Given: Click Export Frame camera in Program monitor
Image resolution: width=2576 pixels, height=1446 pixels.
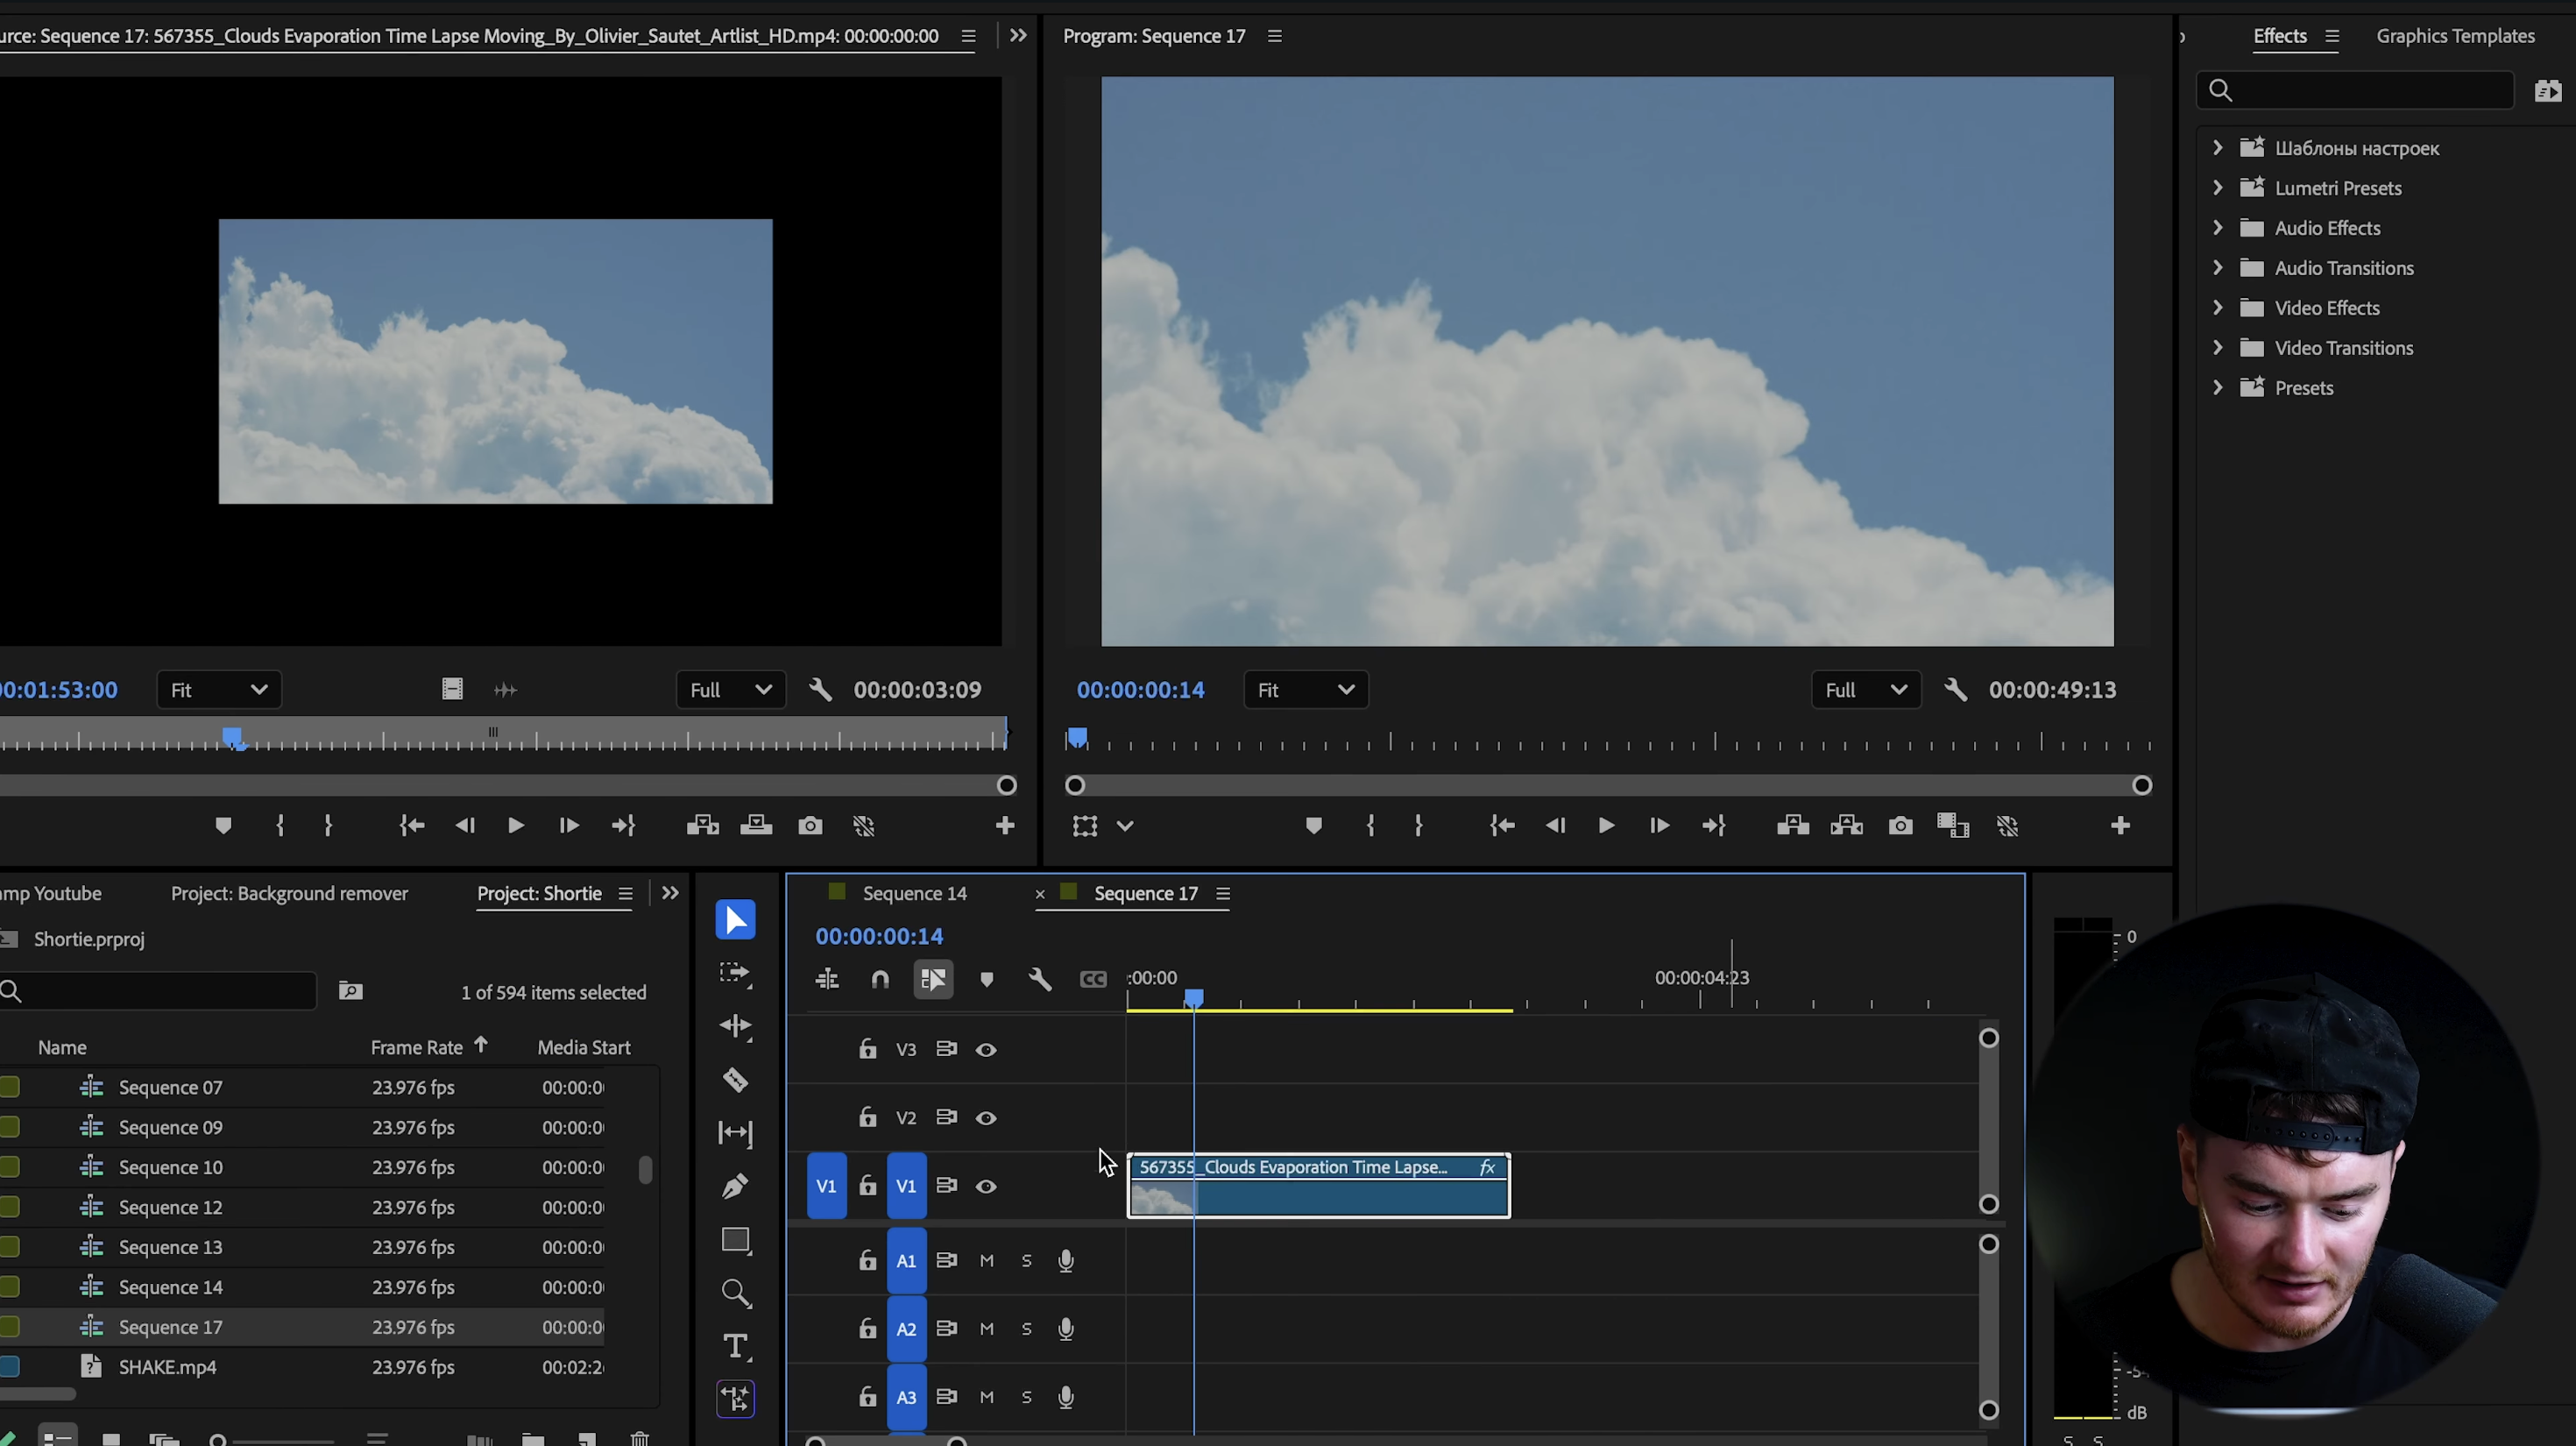Looking at the screenshot, I should click(1900, 826).
